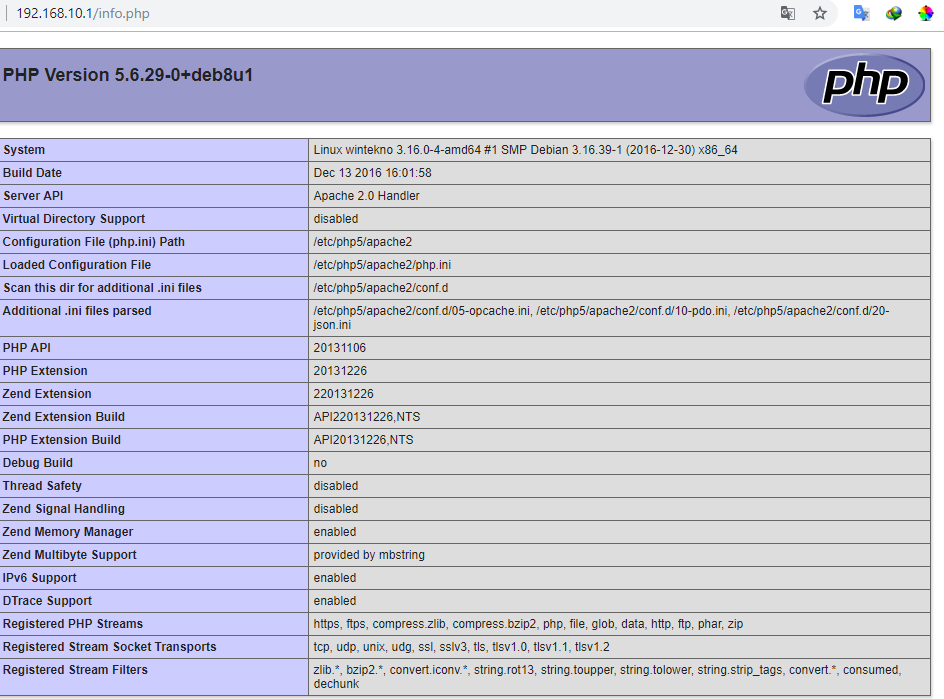Click the Zend Memory Manager 'enabled' value
This screenshot has height=699, width=944.
tap(335, 532)
